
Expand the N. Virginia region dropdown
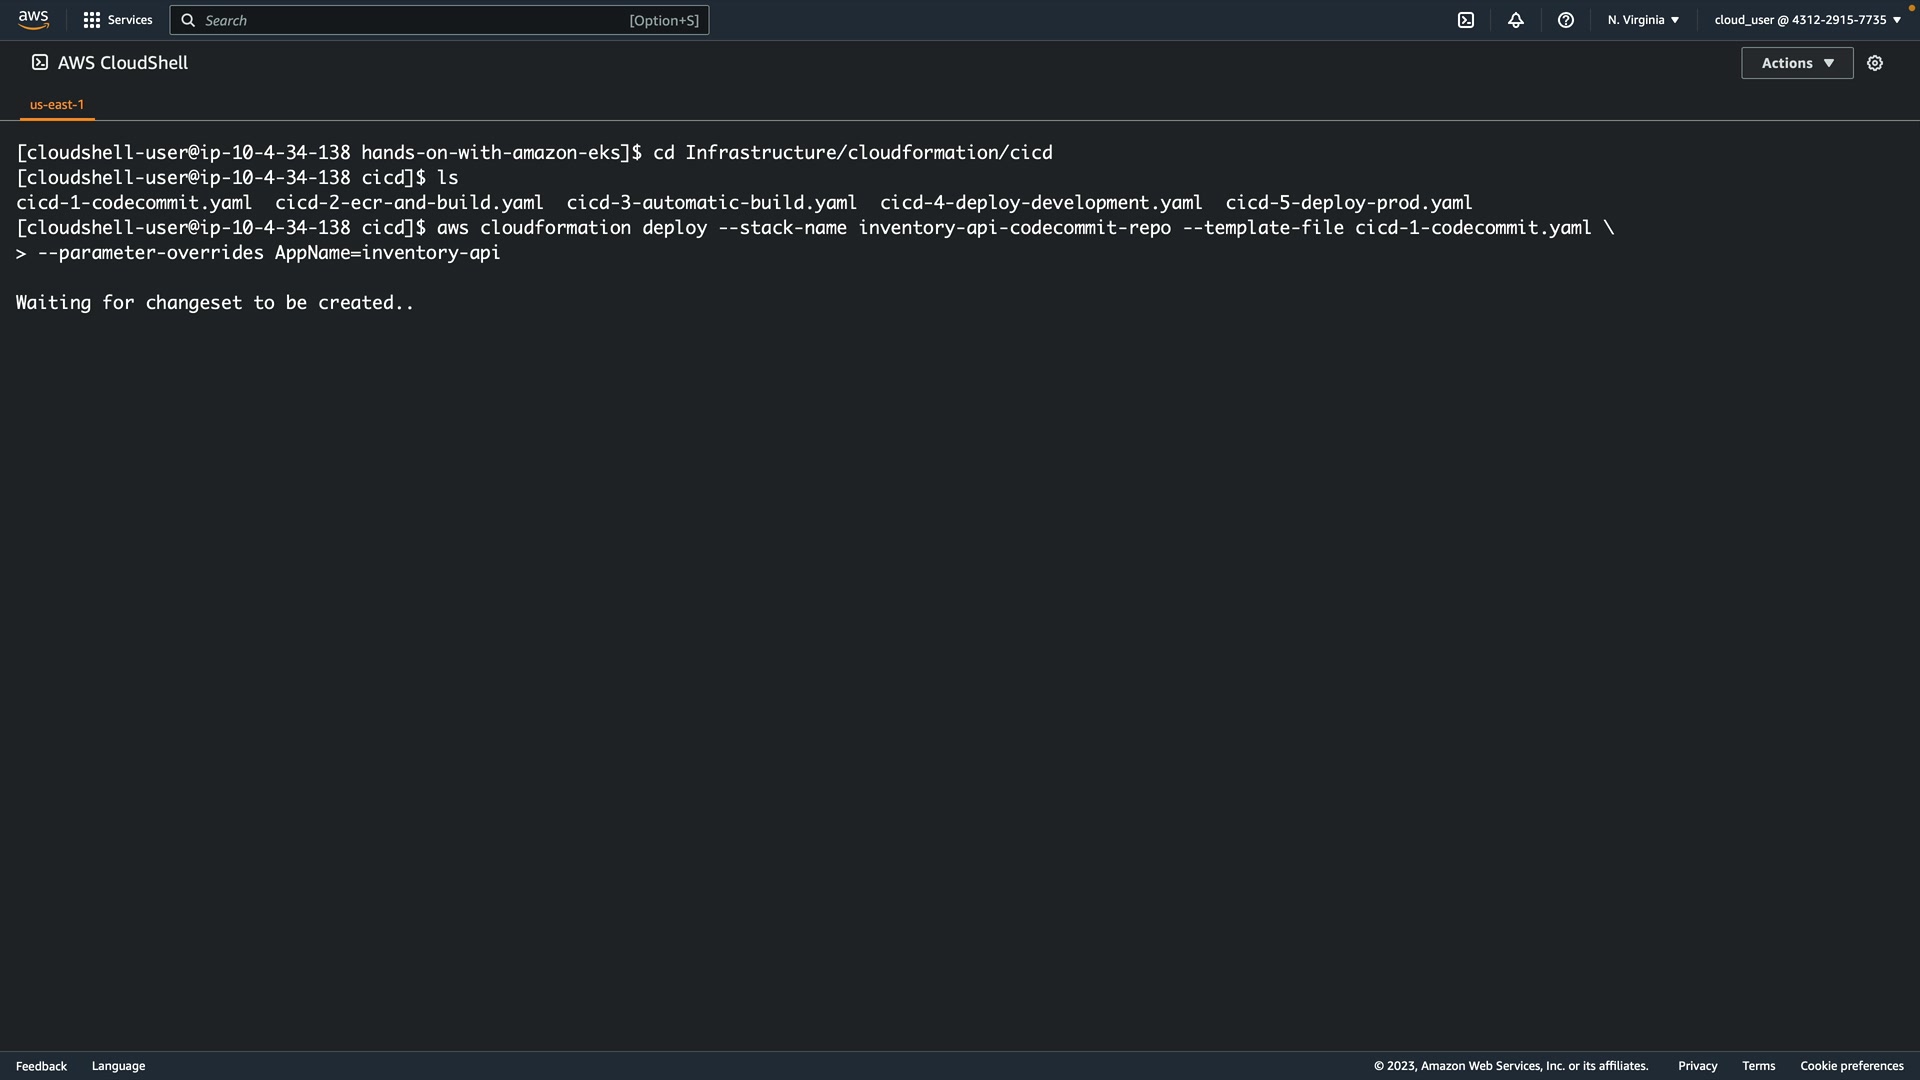[x=1643, y=20]
